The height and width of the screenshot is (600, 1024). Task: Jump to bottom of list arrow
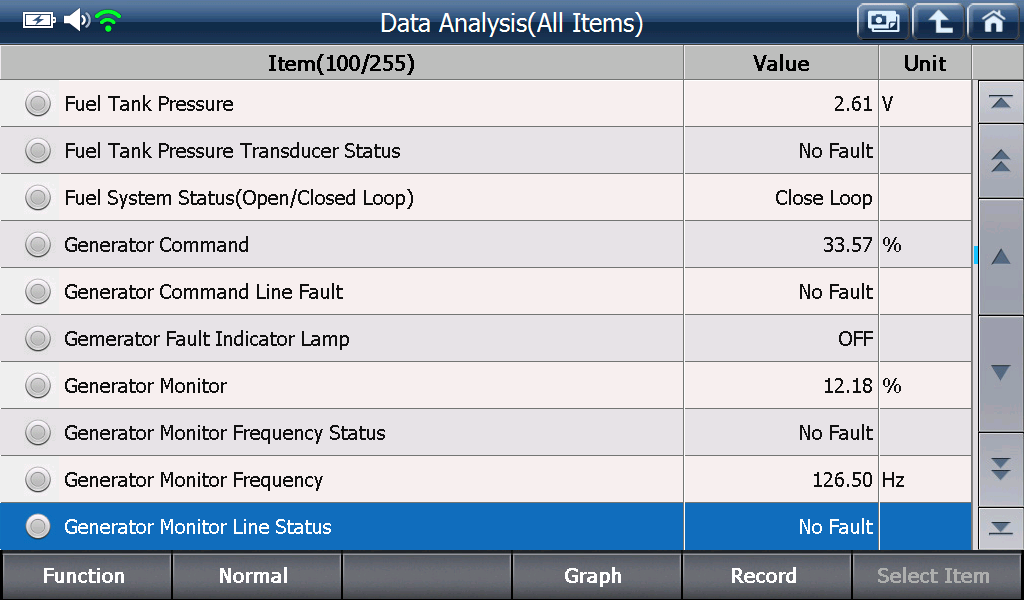pos(1000,528)
